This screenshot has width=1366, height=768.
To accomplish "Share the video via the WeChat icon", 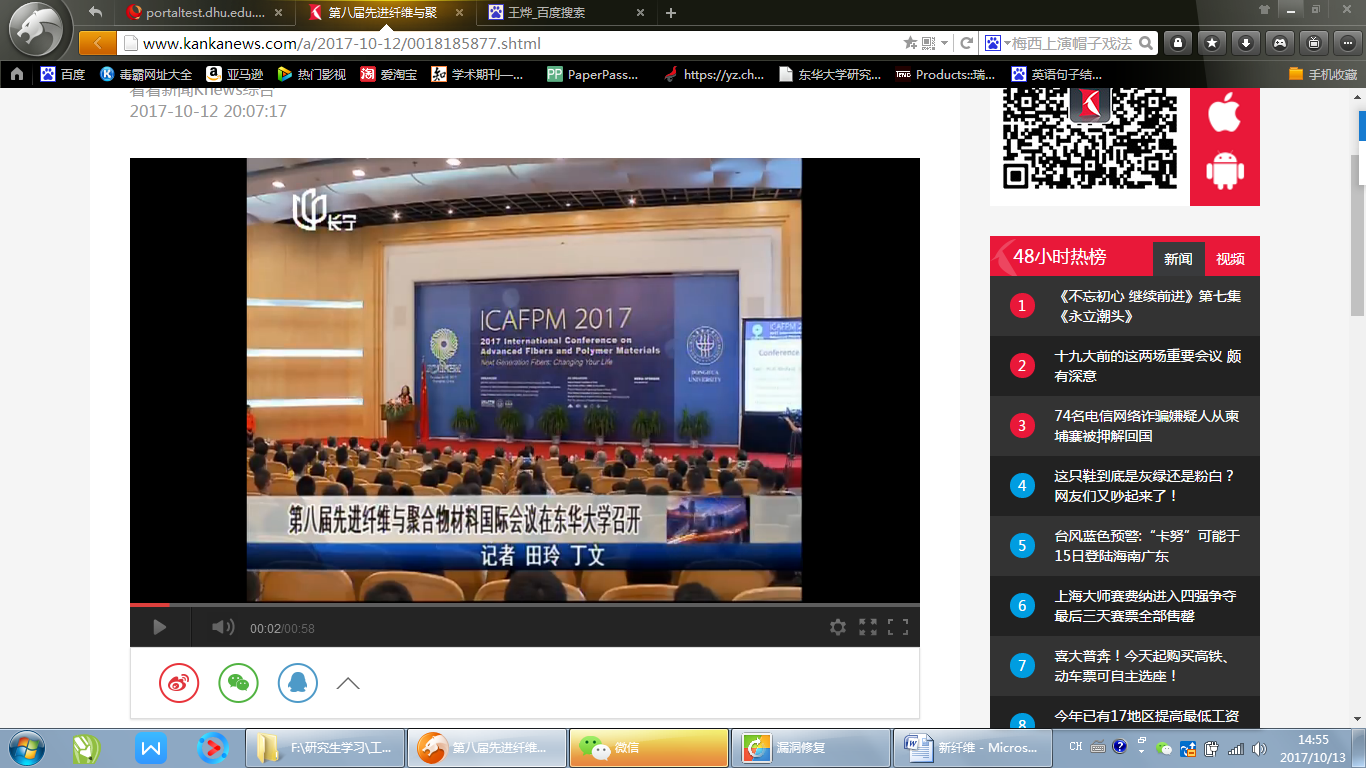I will click(x=238, y=683).
